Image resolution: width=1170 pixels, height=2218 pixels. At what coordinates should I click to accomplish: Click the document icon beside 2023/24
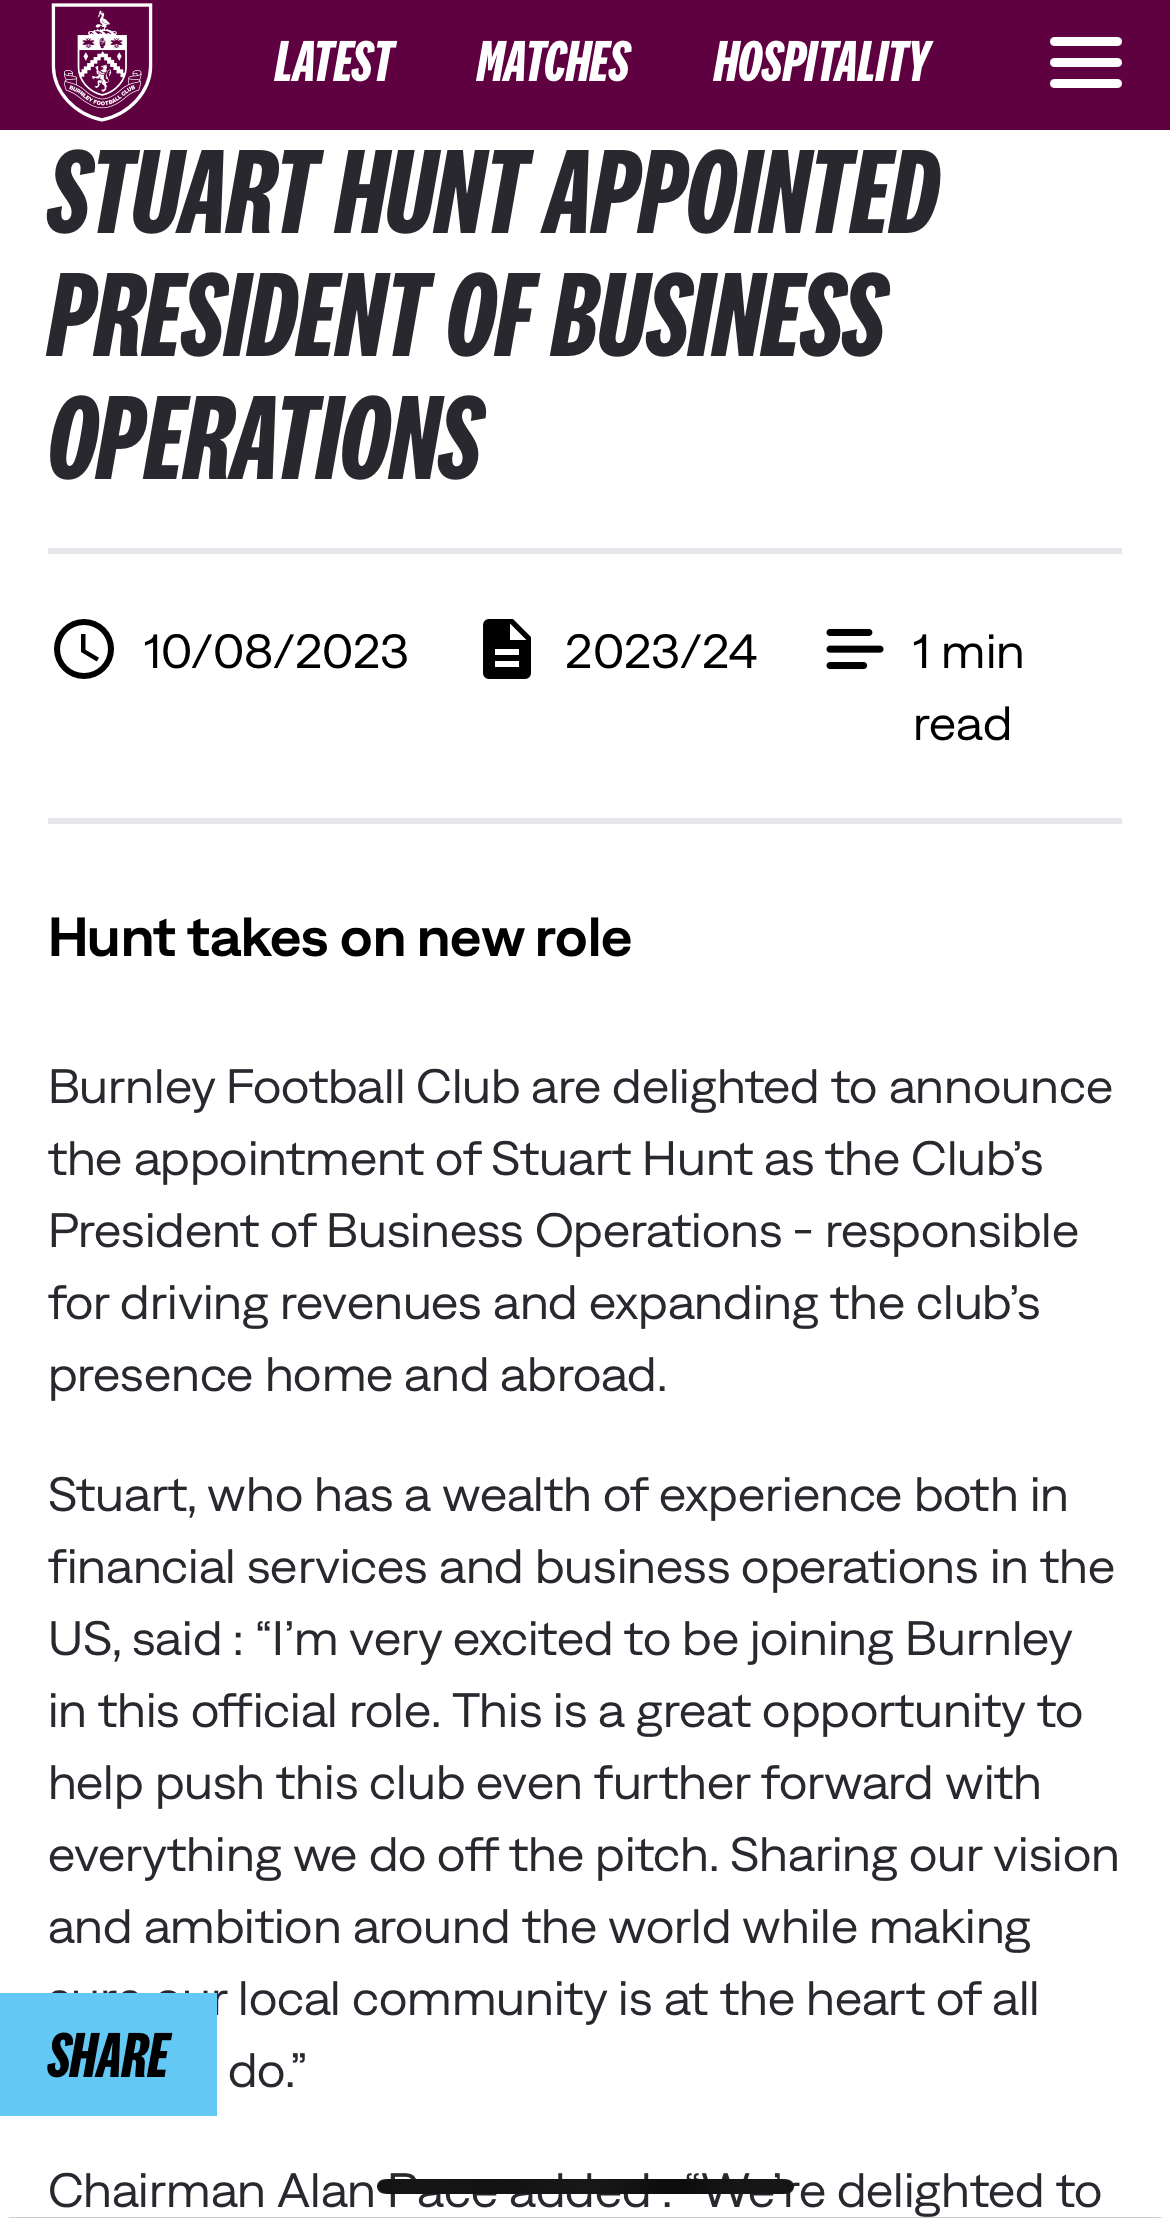click(x=507, y=650)
